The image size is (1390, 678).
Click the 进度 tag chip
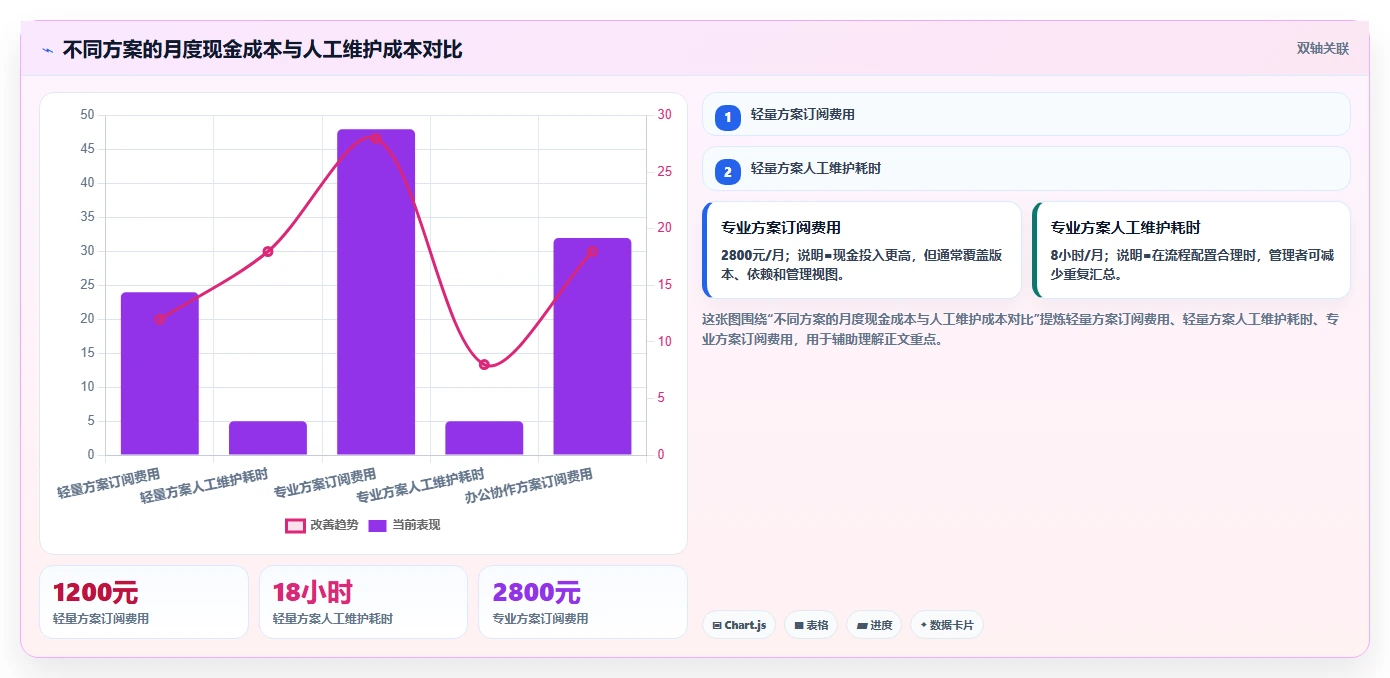pyautogui.click(x=874, y=625)
